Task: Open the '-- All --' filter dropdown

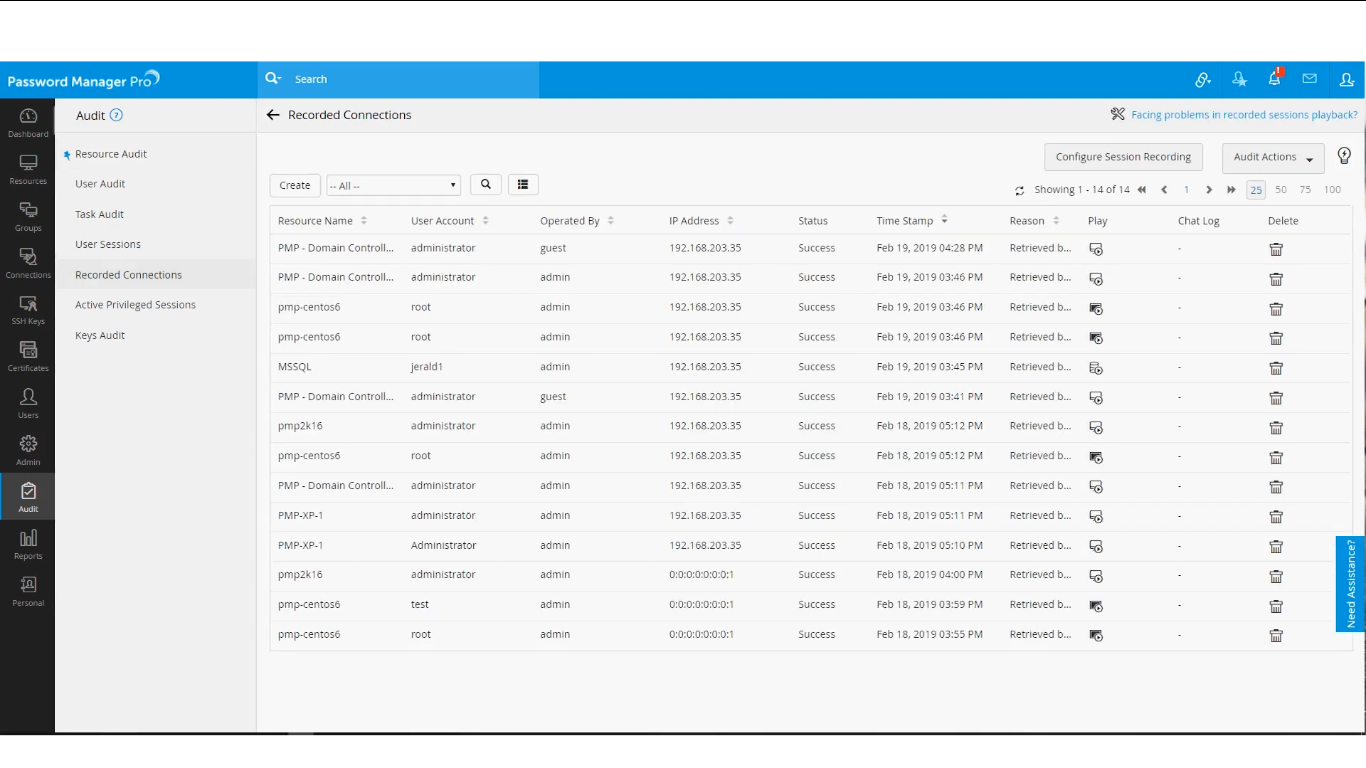Action: click(393, 186)
